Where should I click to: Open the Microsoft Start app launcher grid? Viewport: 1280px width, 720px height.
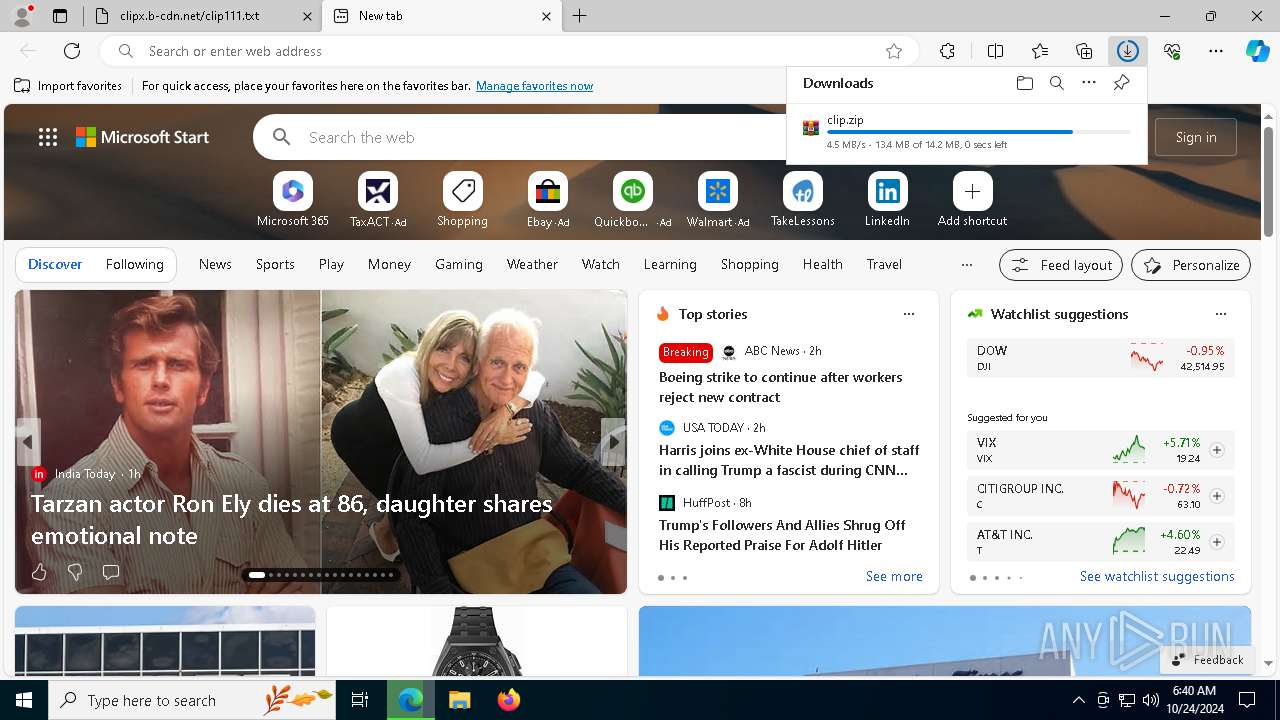point(48,137)
